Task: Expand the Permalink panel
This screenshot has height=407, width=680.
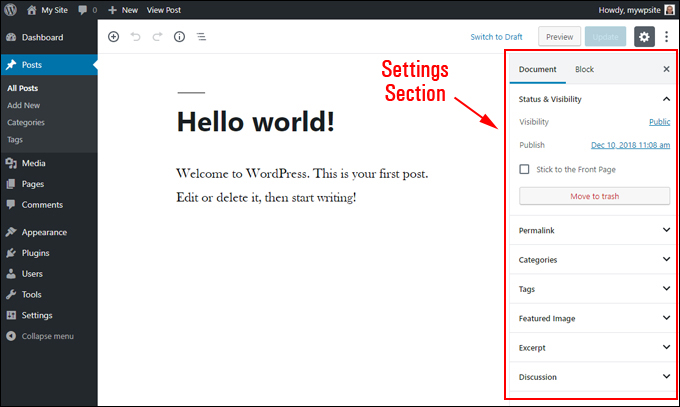Action: (592, 230)
